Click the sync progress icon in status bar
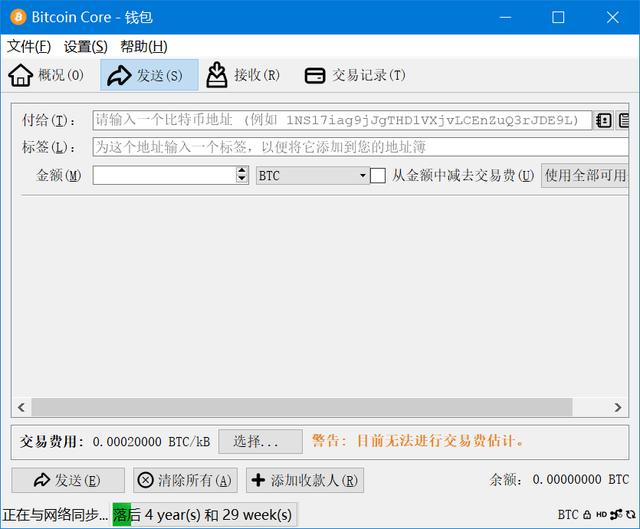The height and width of the screenshot is (529, 640). tap(631, 515)
